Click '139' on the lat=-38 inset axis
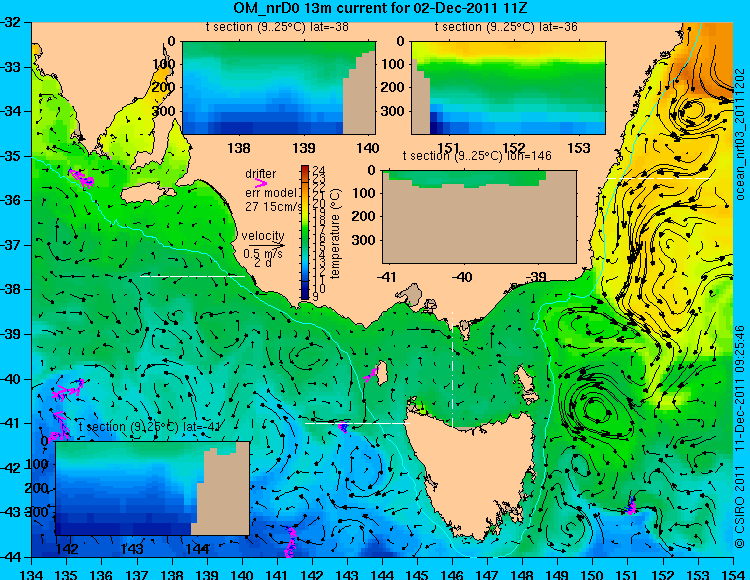The image size is (750, 580). click(x=303, y=148)
